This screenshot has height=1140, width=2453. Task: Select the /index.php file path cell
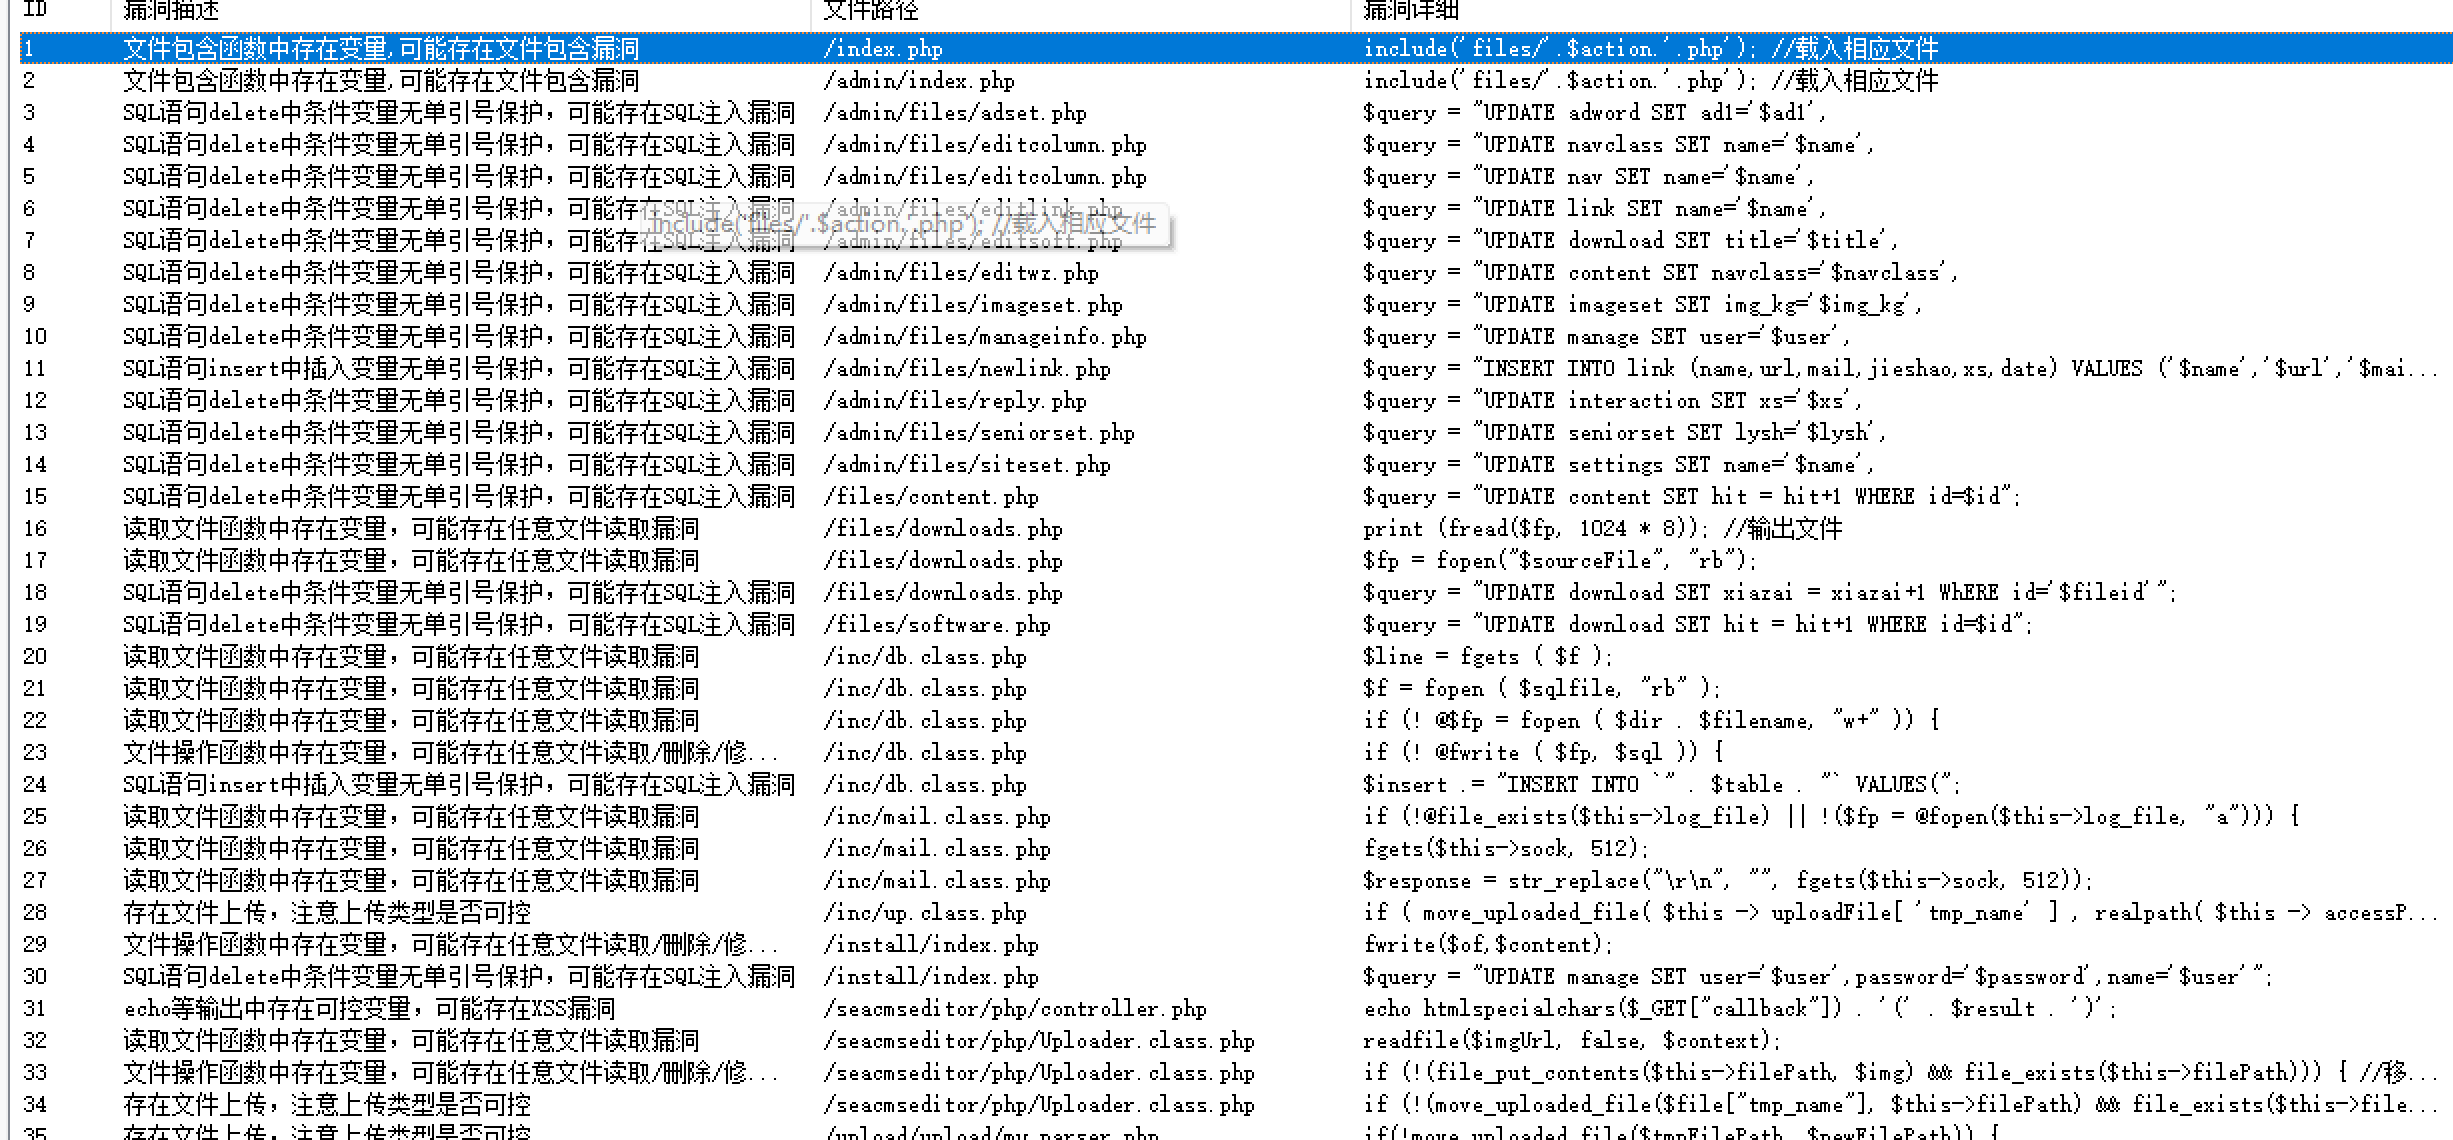click(x=883, y=48)
